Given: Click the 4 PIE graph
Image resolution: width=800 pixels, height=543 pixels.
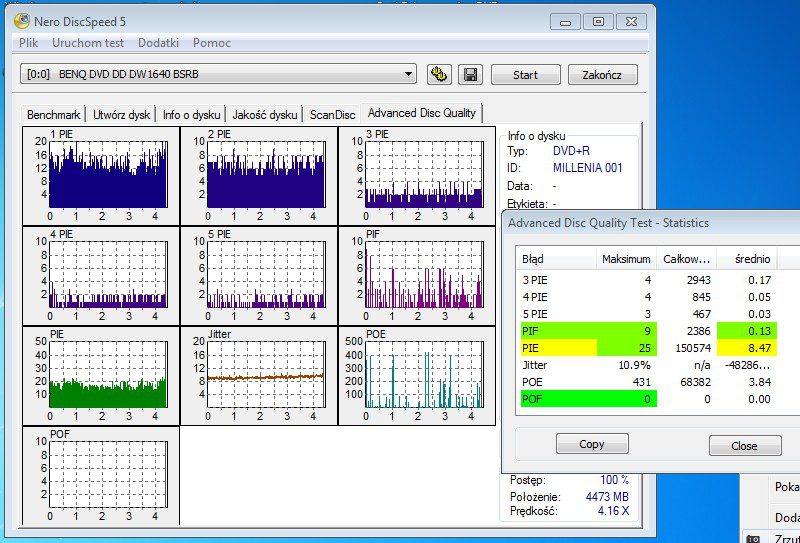Looking at the screenshot, I should coord(101,276).
